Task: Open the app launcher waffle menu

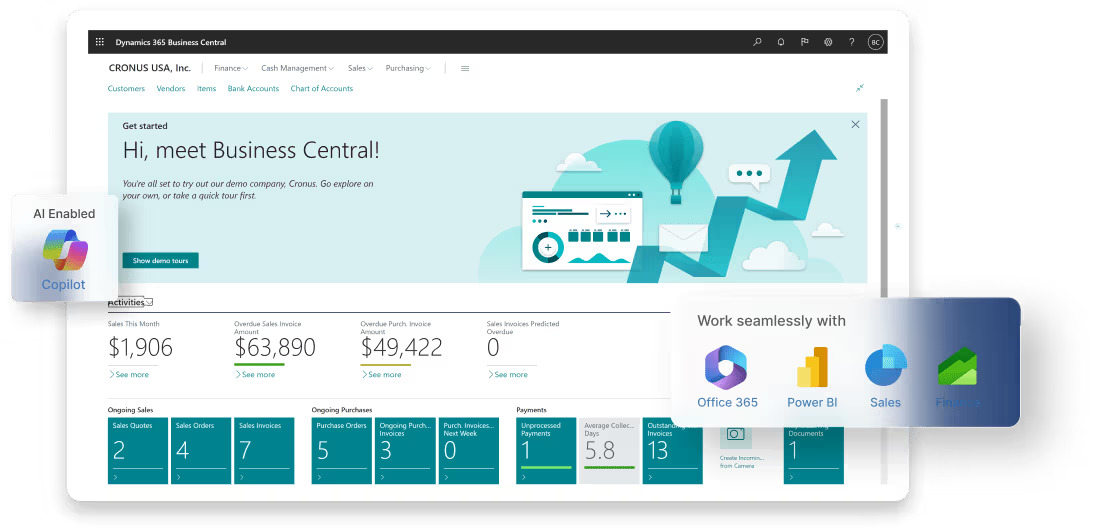Action: coord(100,42)
